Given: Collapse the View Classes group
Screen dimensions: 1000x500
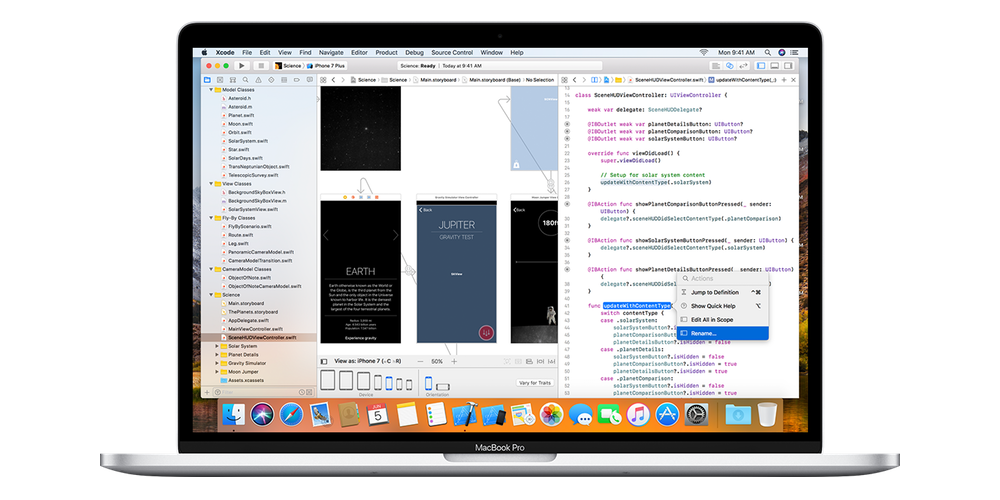Looking at the screenshot, I should click(x=211, y=184).
